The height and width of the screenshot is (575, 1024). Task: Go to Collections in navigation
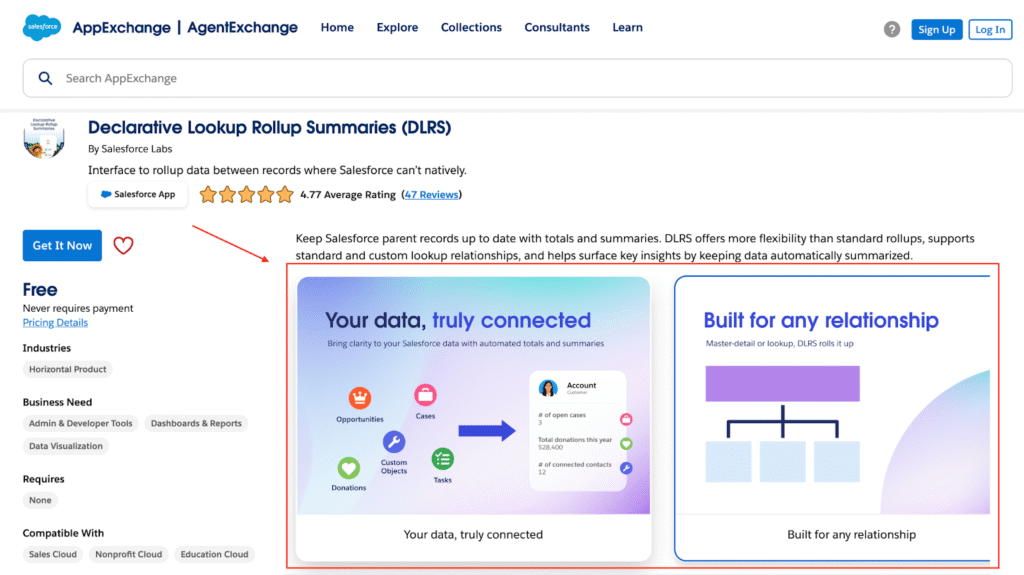pos(471,27)
